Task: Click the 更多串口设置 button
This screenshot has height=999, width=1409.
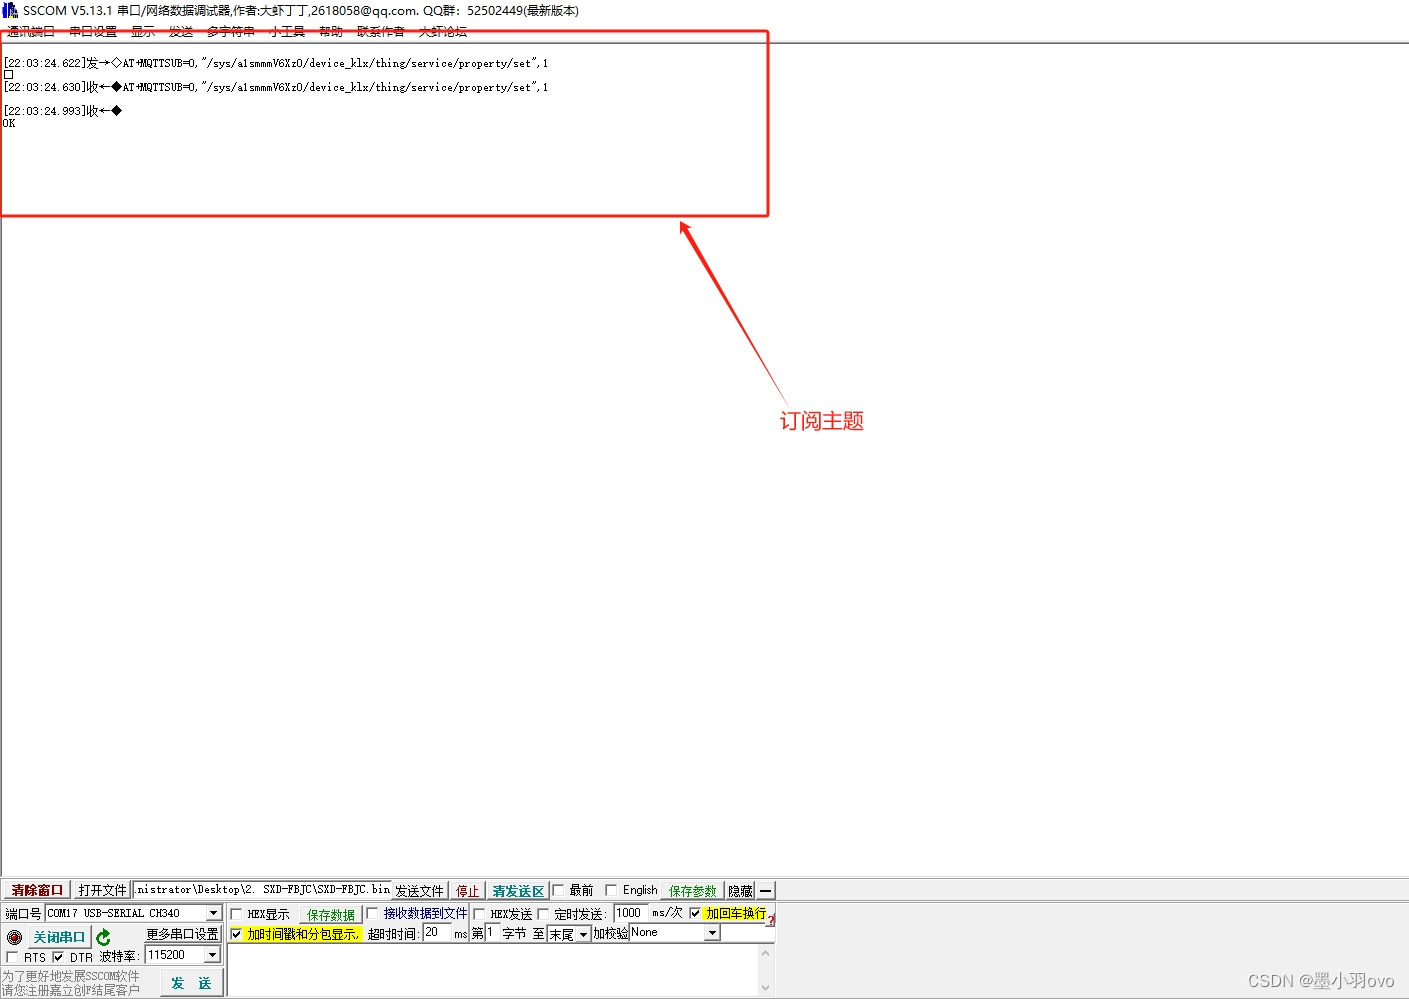Action: point(182,934)
